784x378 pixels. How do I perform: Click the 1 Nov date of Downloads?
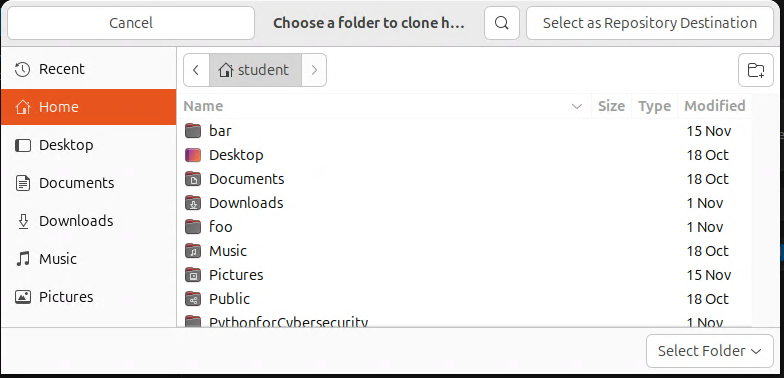tap(705, 203)
